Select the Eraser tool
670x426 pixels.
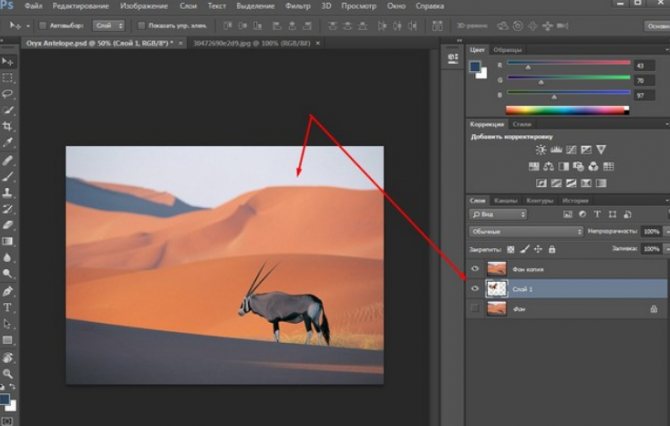[x=7, y=225]
